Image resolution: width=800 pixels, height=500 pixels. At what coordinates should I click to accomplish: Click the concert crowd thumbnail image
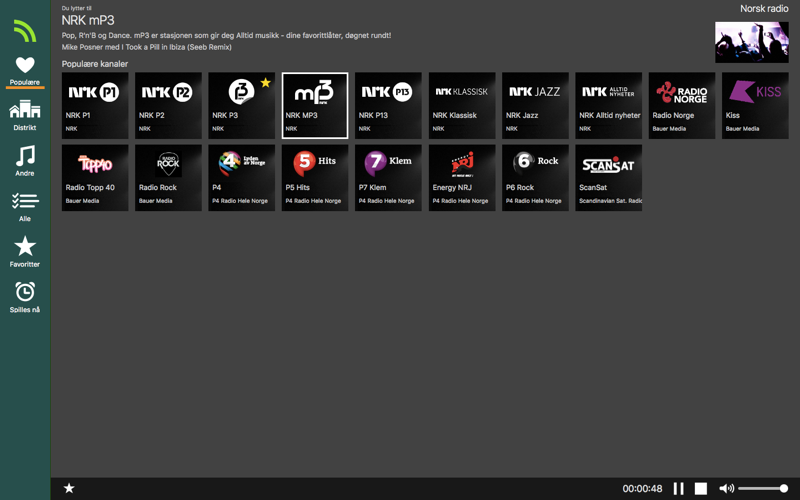(x=752, y=42)
